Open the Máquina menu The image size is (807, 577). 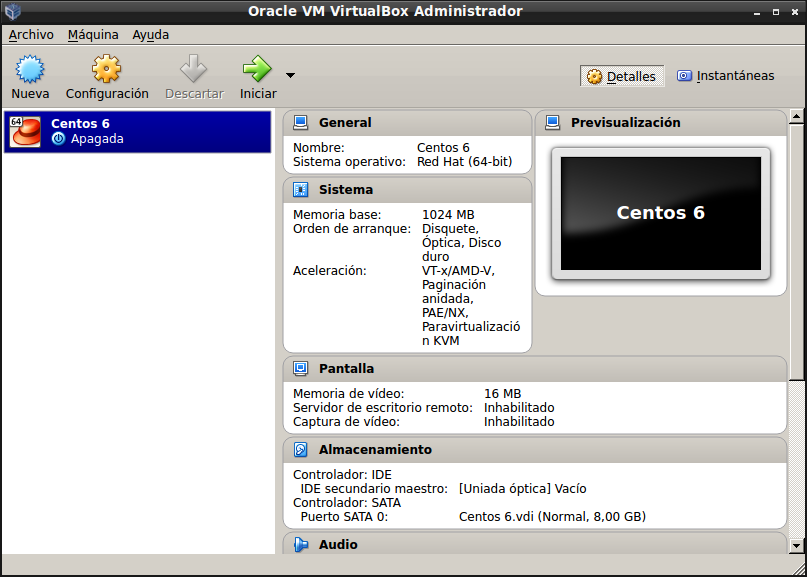tap(93, 35)
